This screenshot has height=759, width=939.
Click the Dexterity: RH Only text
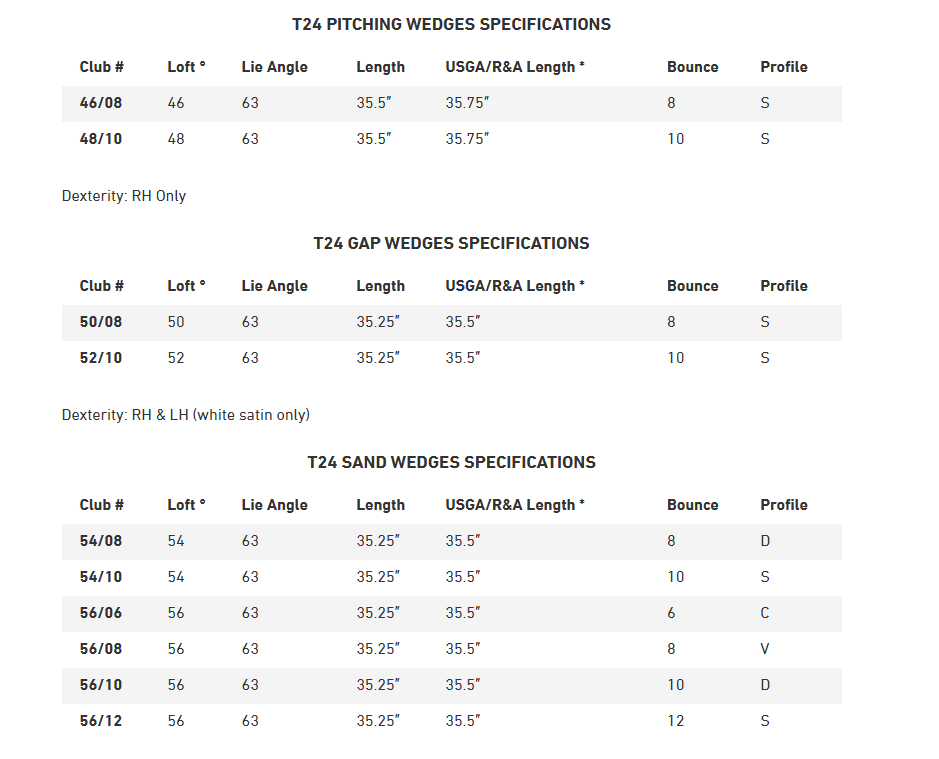124,196
